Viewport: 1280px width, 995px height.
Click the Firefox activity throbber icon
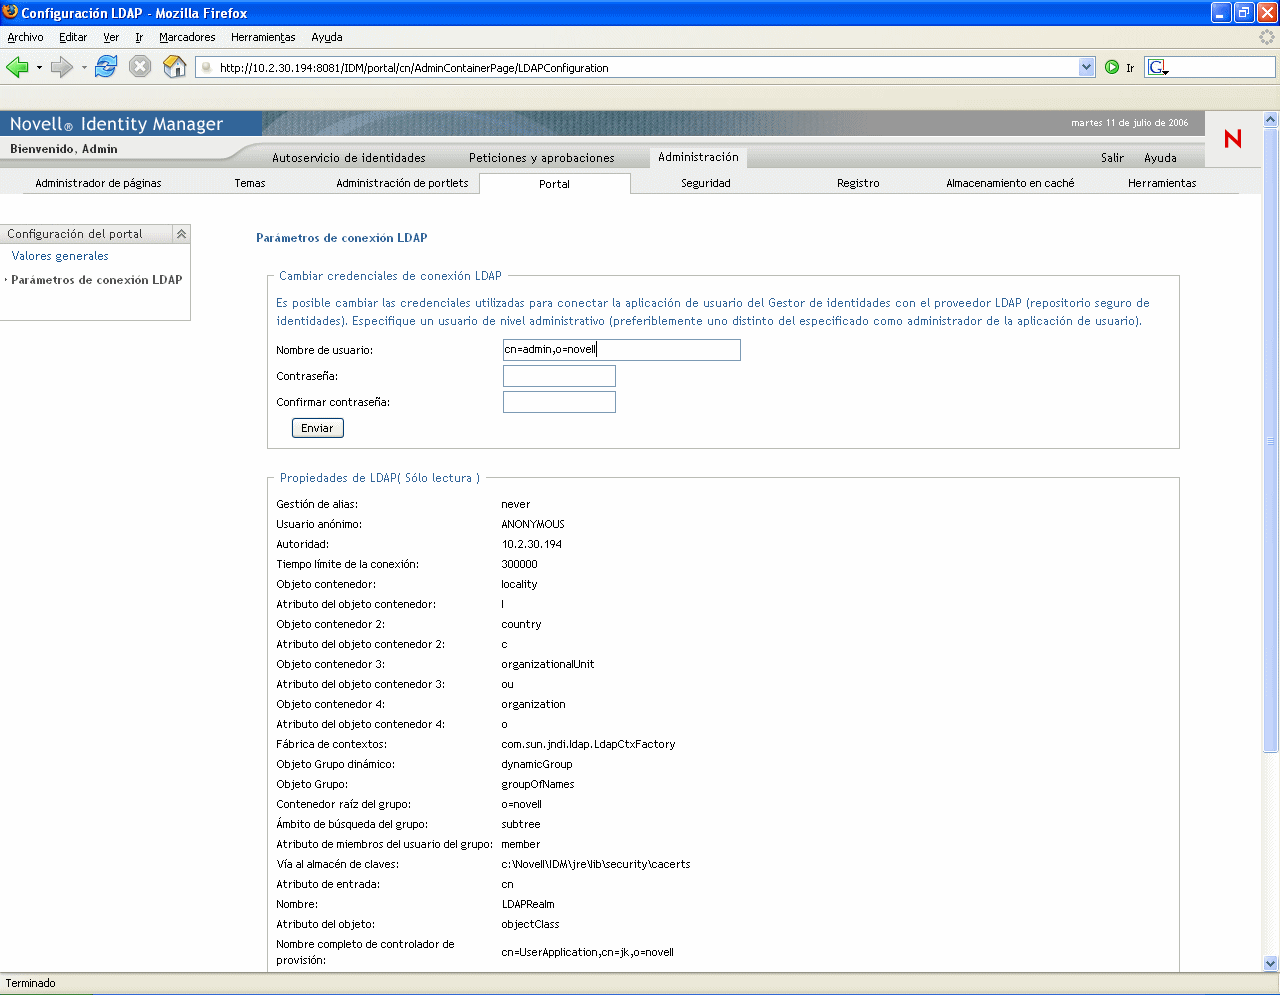pyautogui.click(x=1267, y=37)
